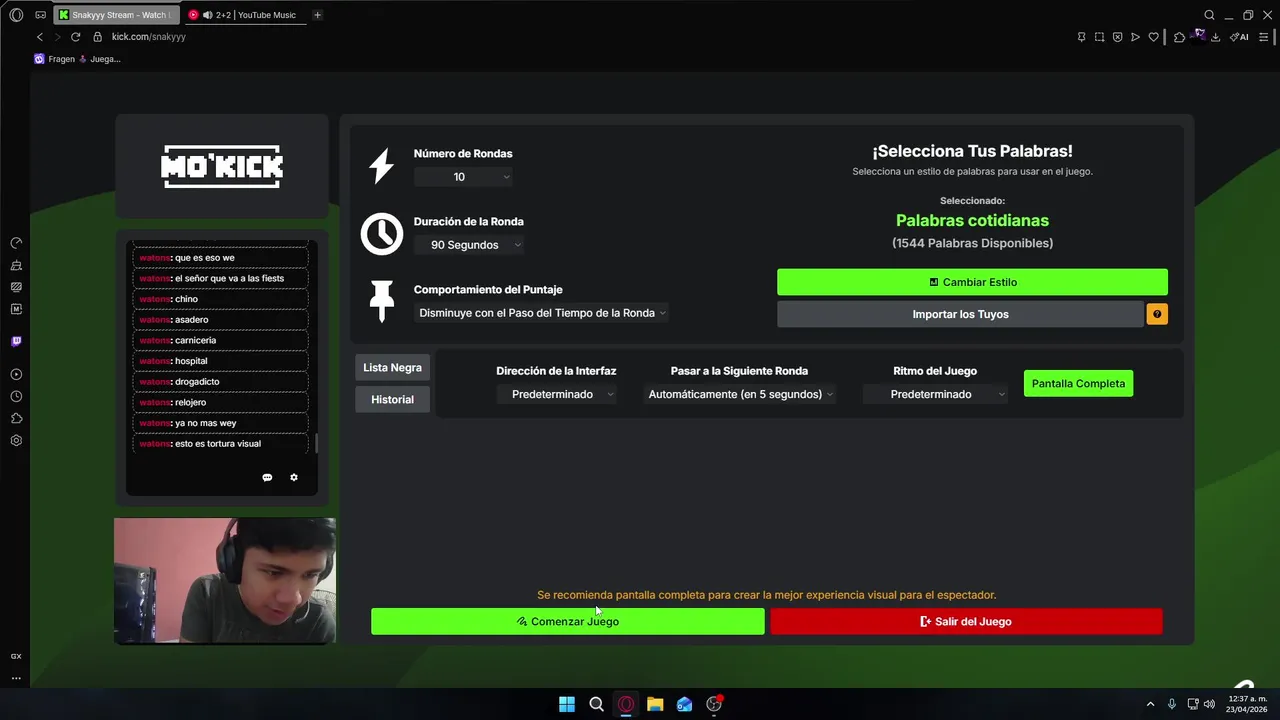The width and height of the screenshot is (1280, 720).
Task: Open GX Control in the sidebar
Action: [16, 243]
